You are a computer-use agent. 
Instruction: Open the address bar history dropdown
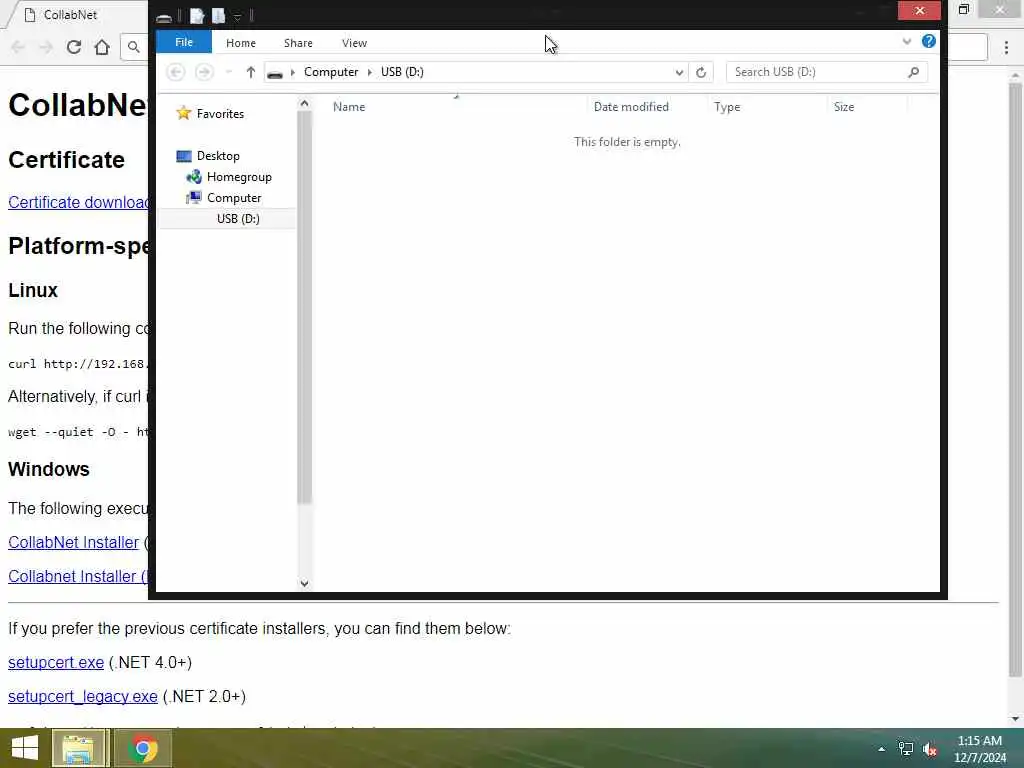pos(679,72)
